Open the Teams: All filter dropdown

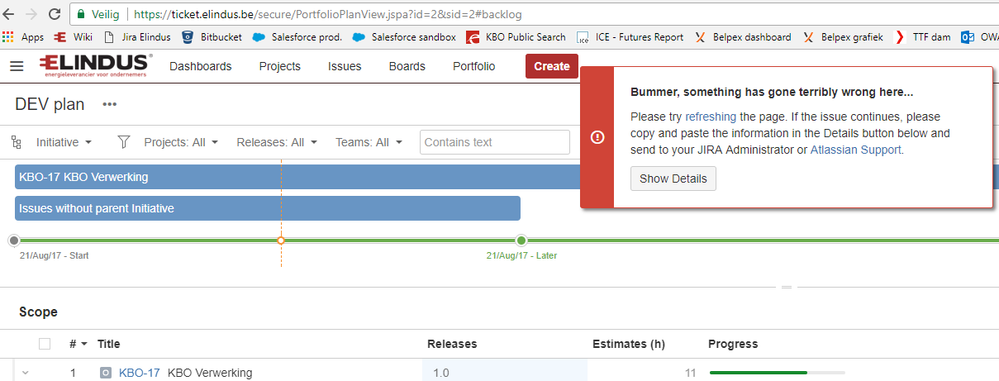point(369,142)
